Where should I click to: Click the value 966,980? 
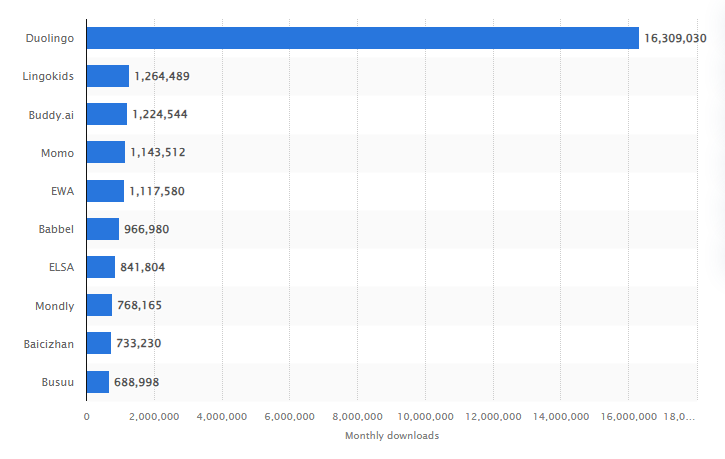click(x=147, y=229)
